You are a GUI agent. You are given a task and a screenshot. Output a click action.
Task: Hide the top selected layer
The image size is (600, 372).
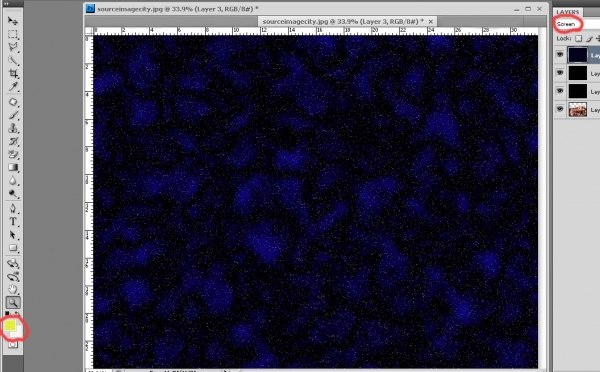click(560, 55)
